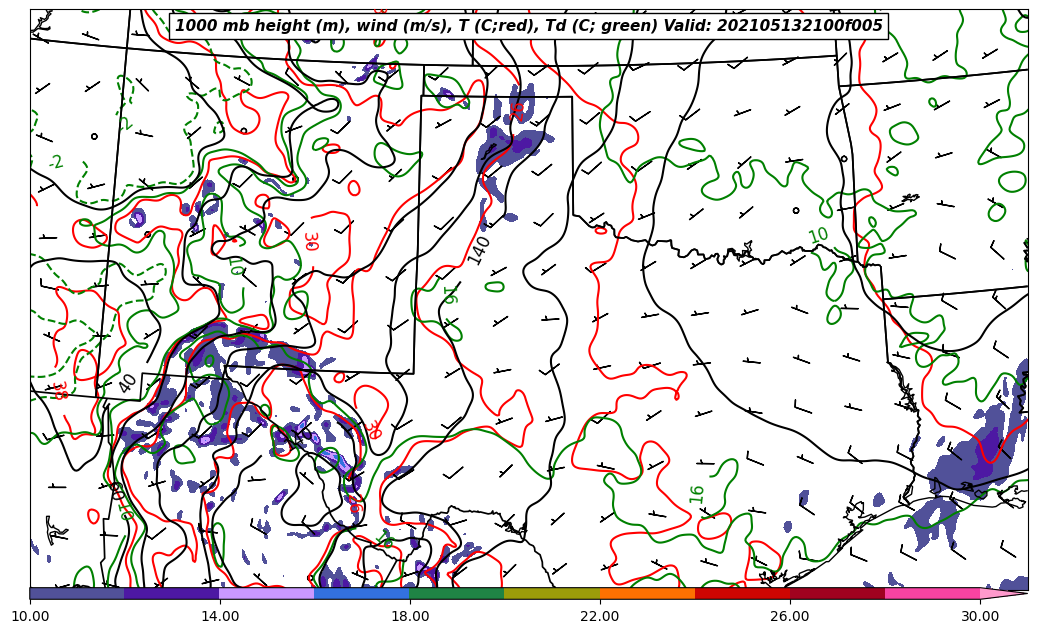This screenshot has height=633, width=1037.
Task: Click the light pink colorbar arrow tip
Action: (x=1004, y=593)
